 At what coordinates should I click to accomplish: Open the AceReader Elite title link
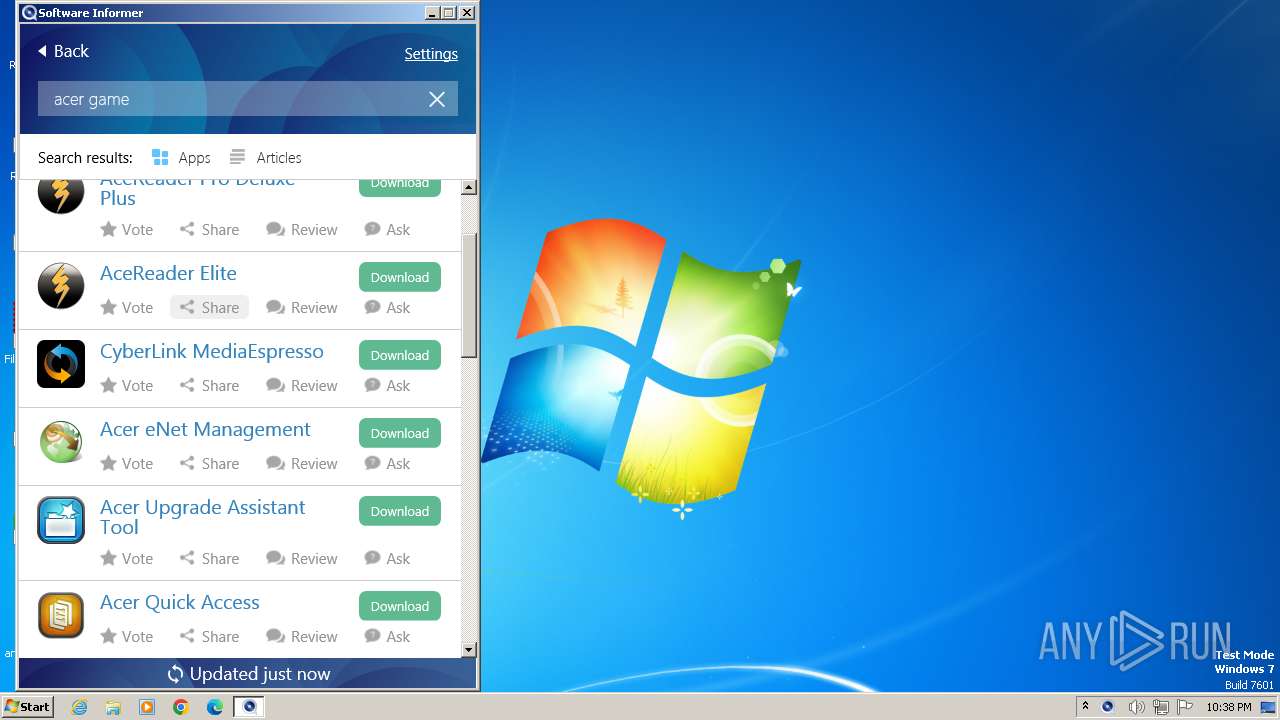[168, 273]
